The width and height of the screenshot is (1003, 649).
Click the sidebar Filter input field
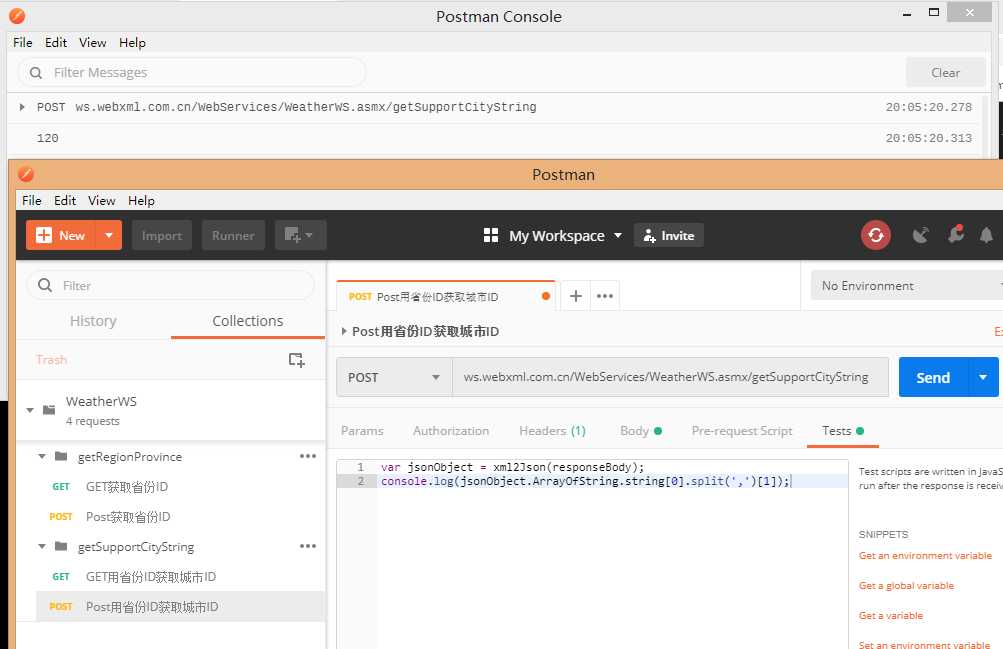pos(171,285)
